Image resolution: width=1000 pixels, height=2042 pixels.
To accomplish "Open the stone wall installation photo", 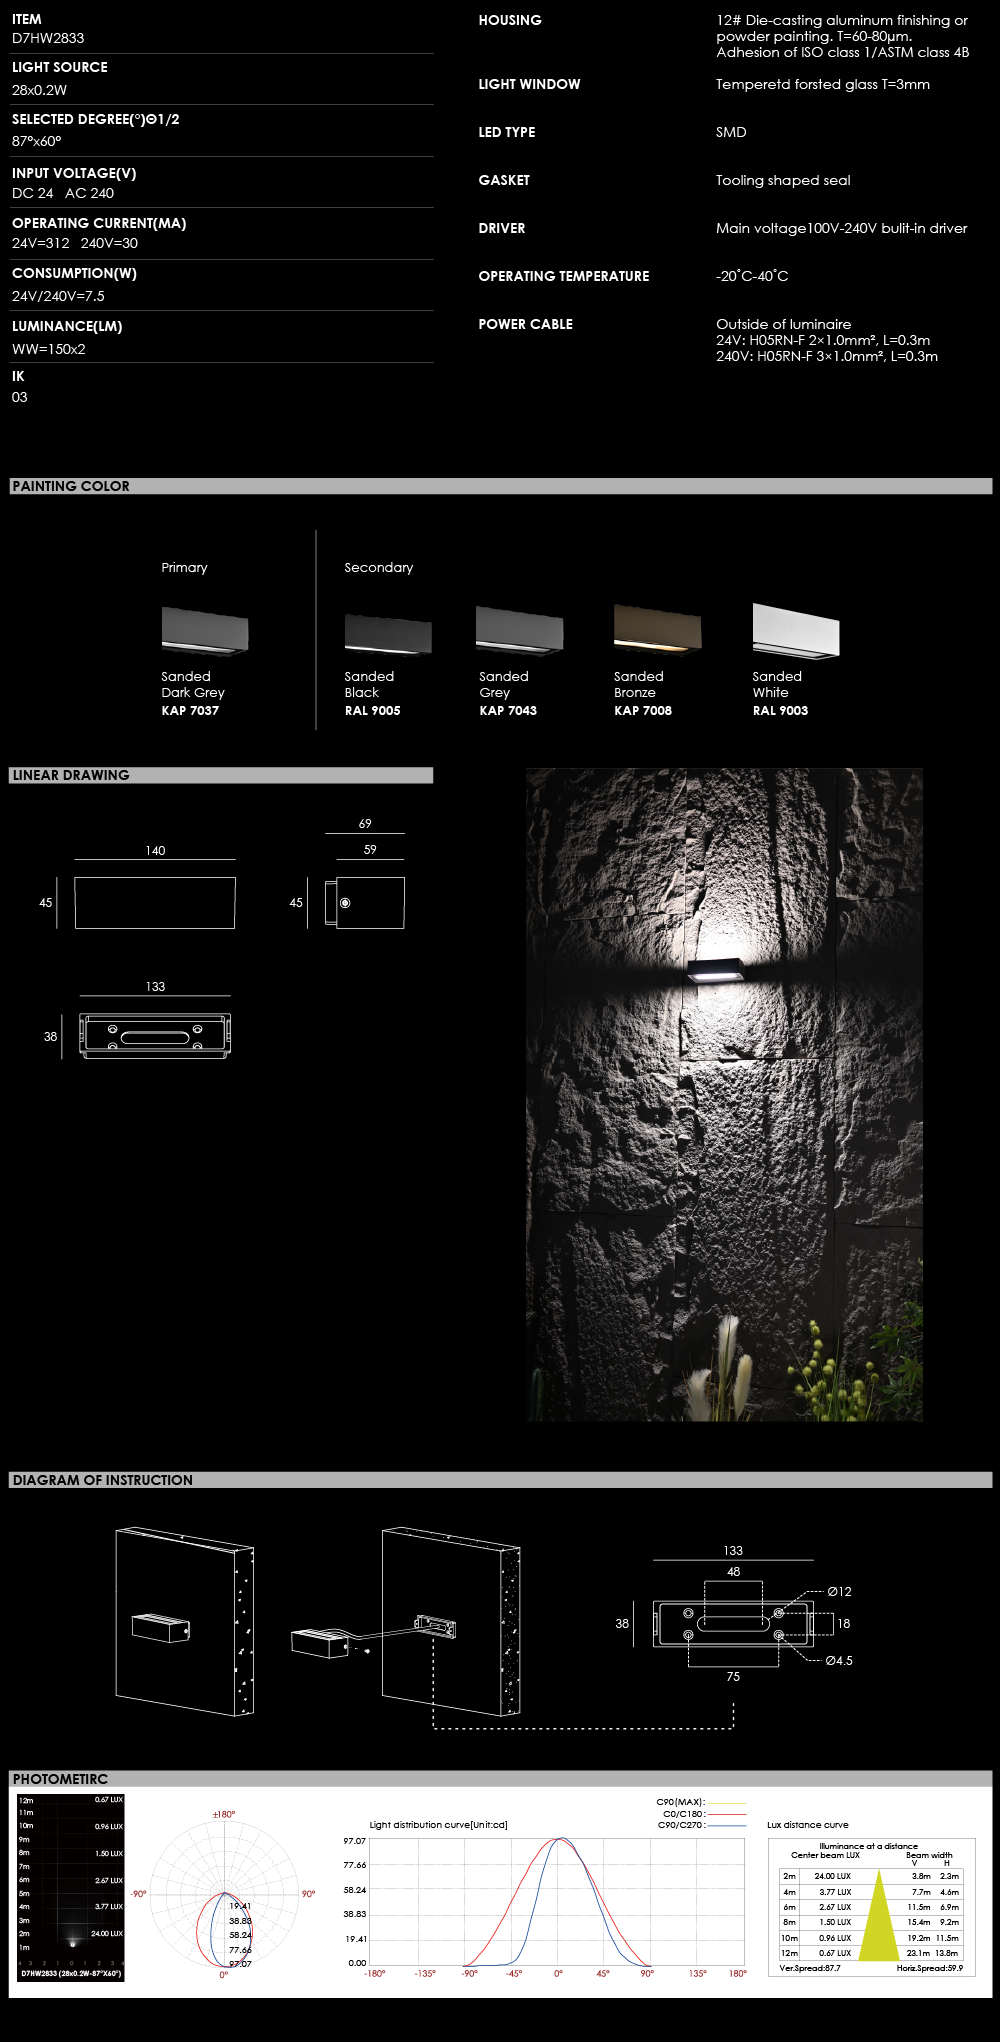I will coord(724,1094).
